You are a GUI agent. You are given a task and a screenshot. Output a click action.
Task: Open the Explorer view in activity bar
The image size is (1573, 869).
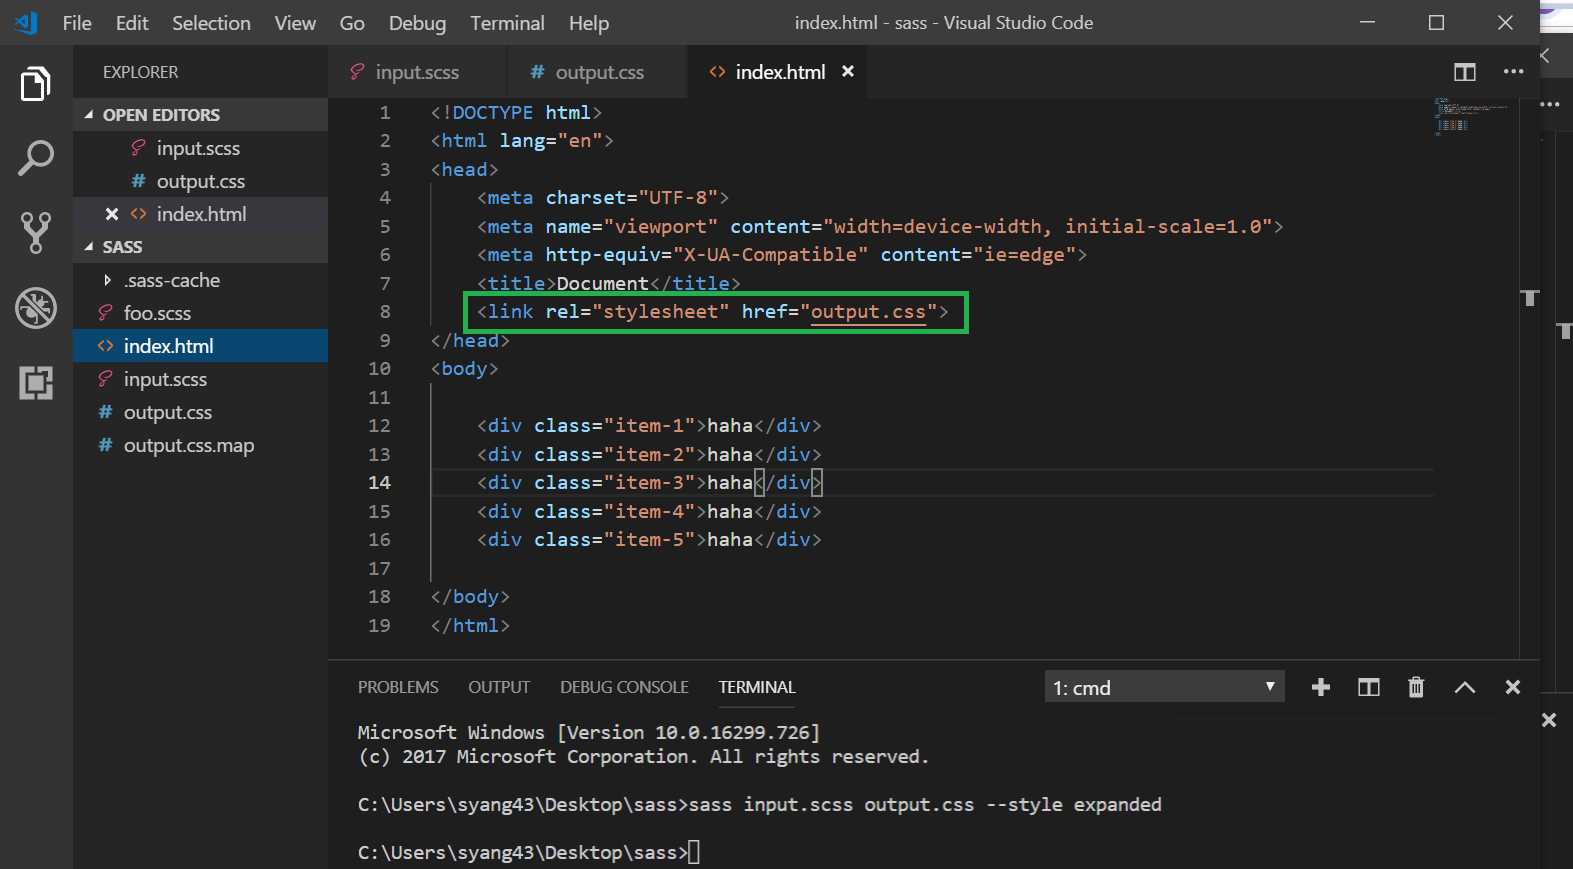pyautogui.click(x=36, y=85)
